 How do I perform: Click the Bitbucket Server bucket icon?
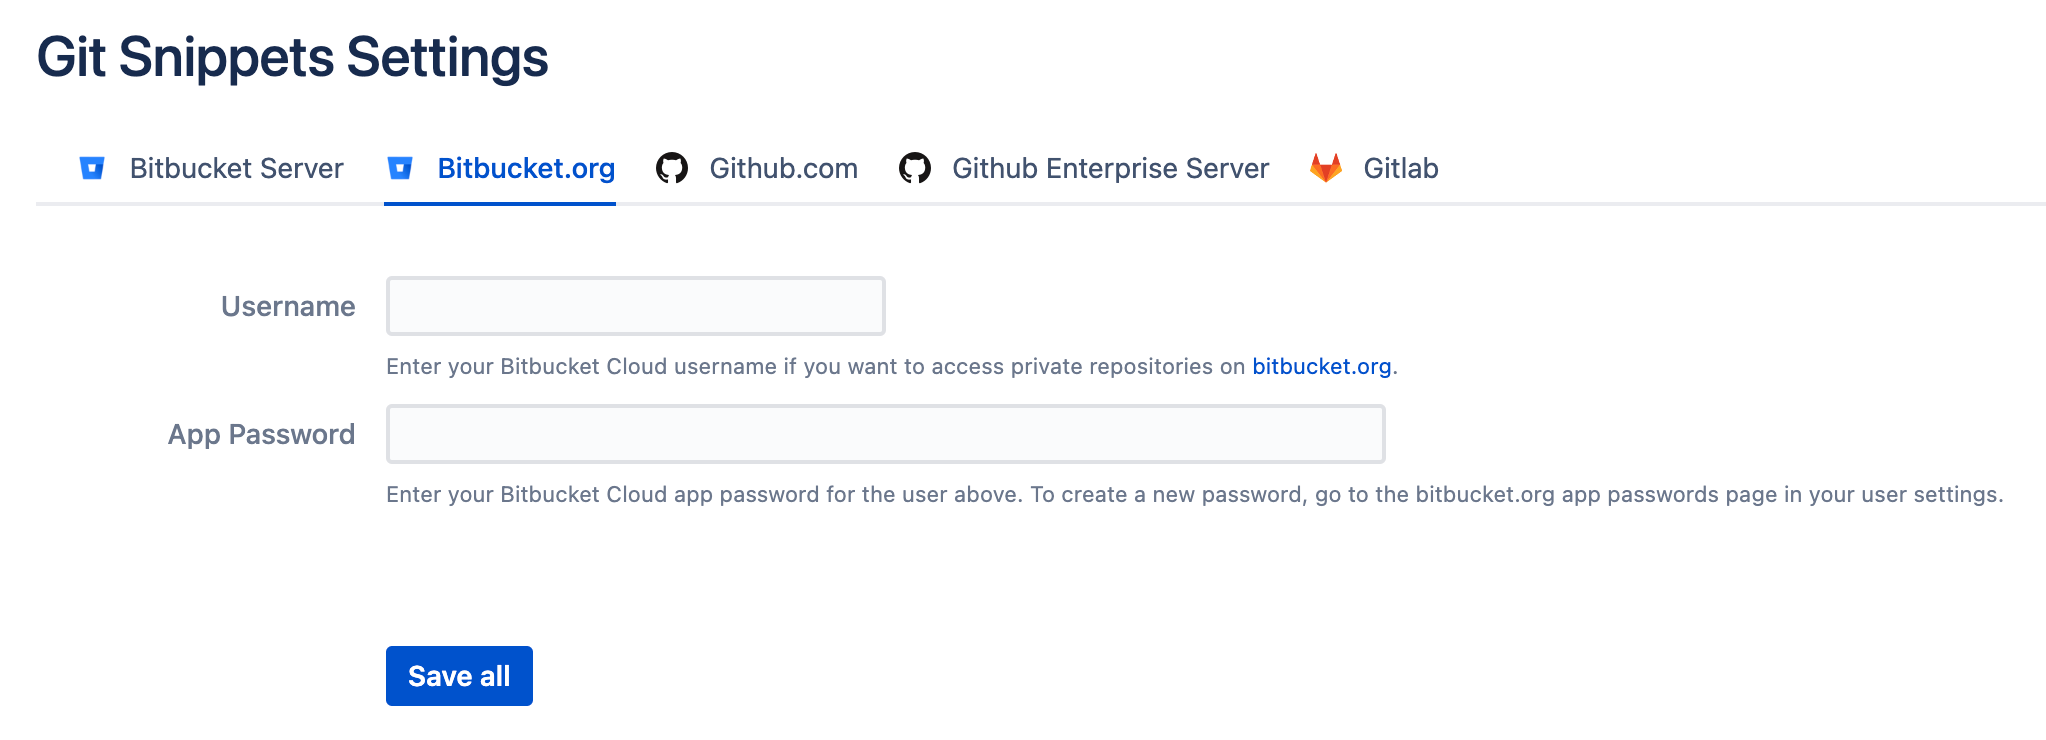tap(92, 168)
